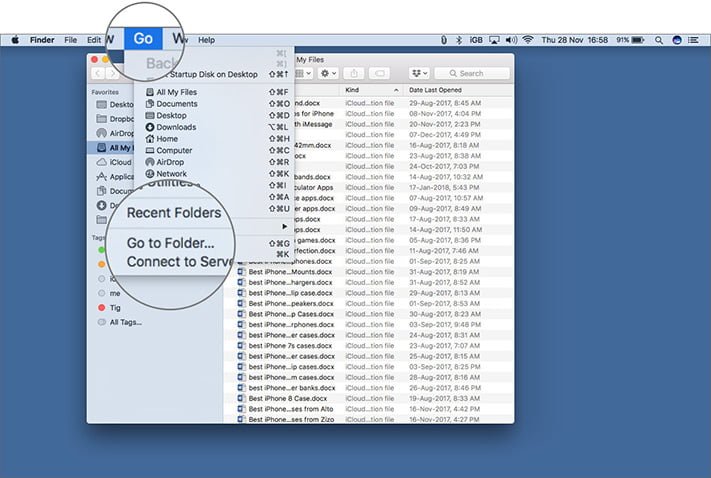This screenshot has width=711, height=478.
Task: Click the volume speaker icon
Action: pos(511,40)
